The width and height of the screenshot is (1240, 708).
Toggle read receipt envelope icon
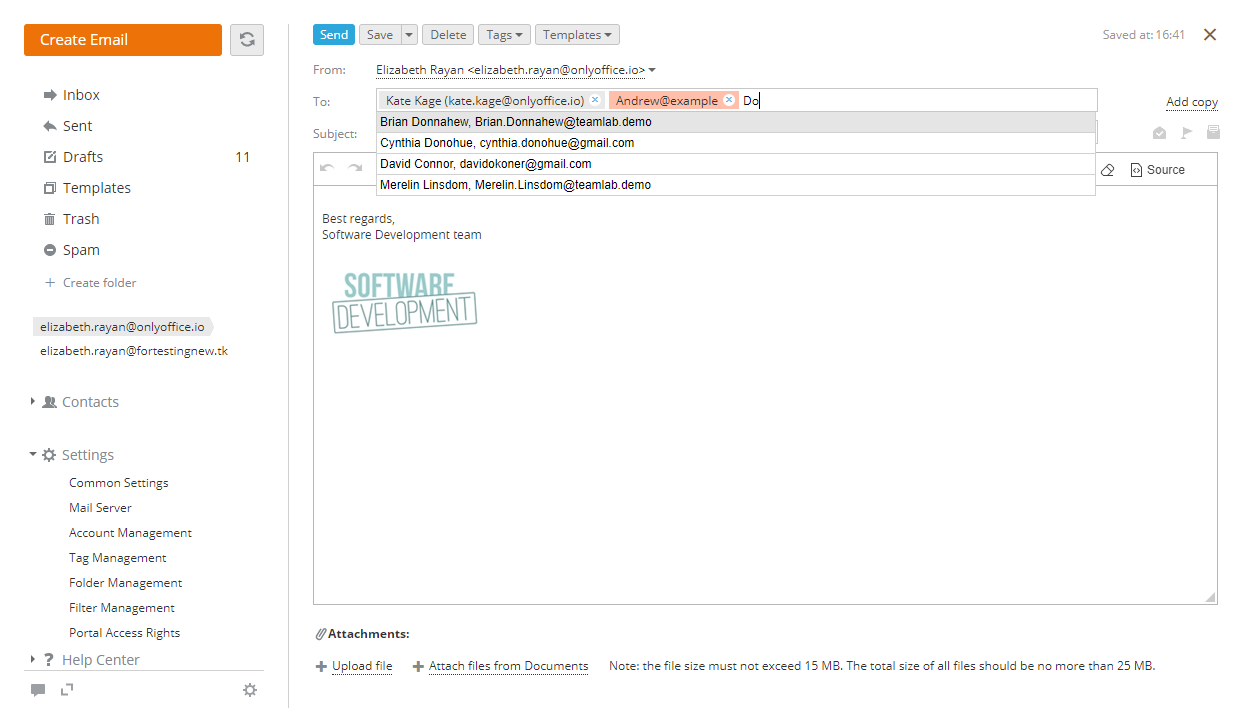point(1160,133)
